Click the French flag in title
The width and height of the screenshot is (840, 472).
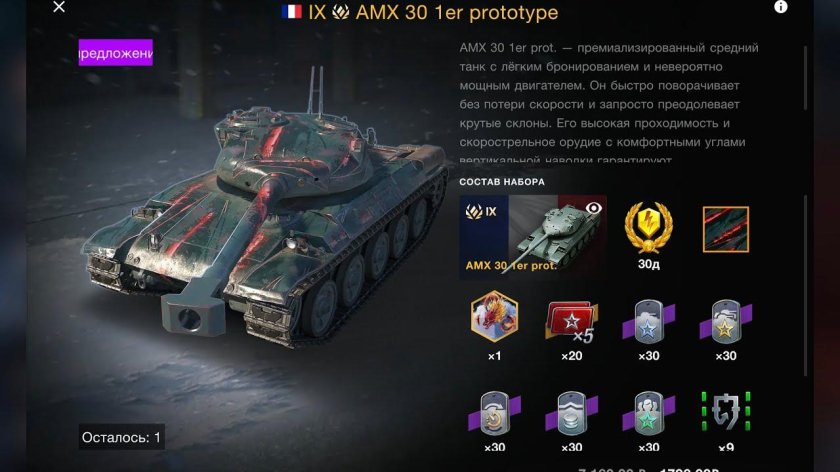pos(291,12)
